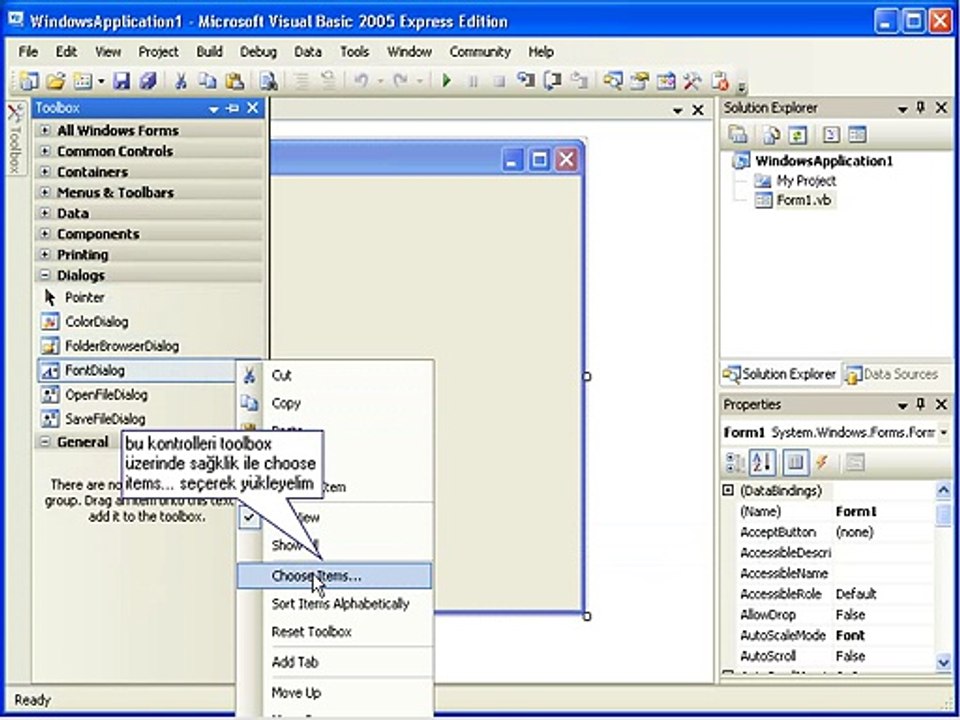Open the Project menu
This screenshot has width=960, height=720.
158,52
